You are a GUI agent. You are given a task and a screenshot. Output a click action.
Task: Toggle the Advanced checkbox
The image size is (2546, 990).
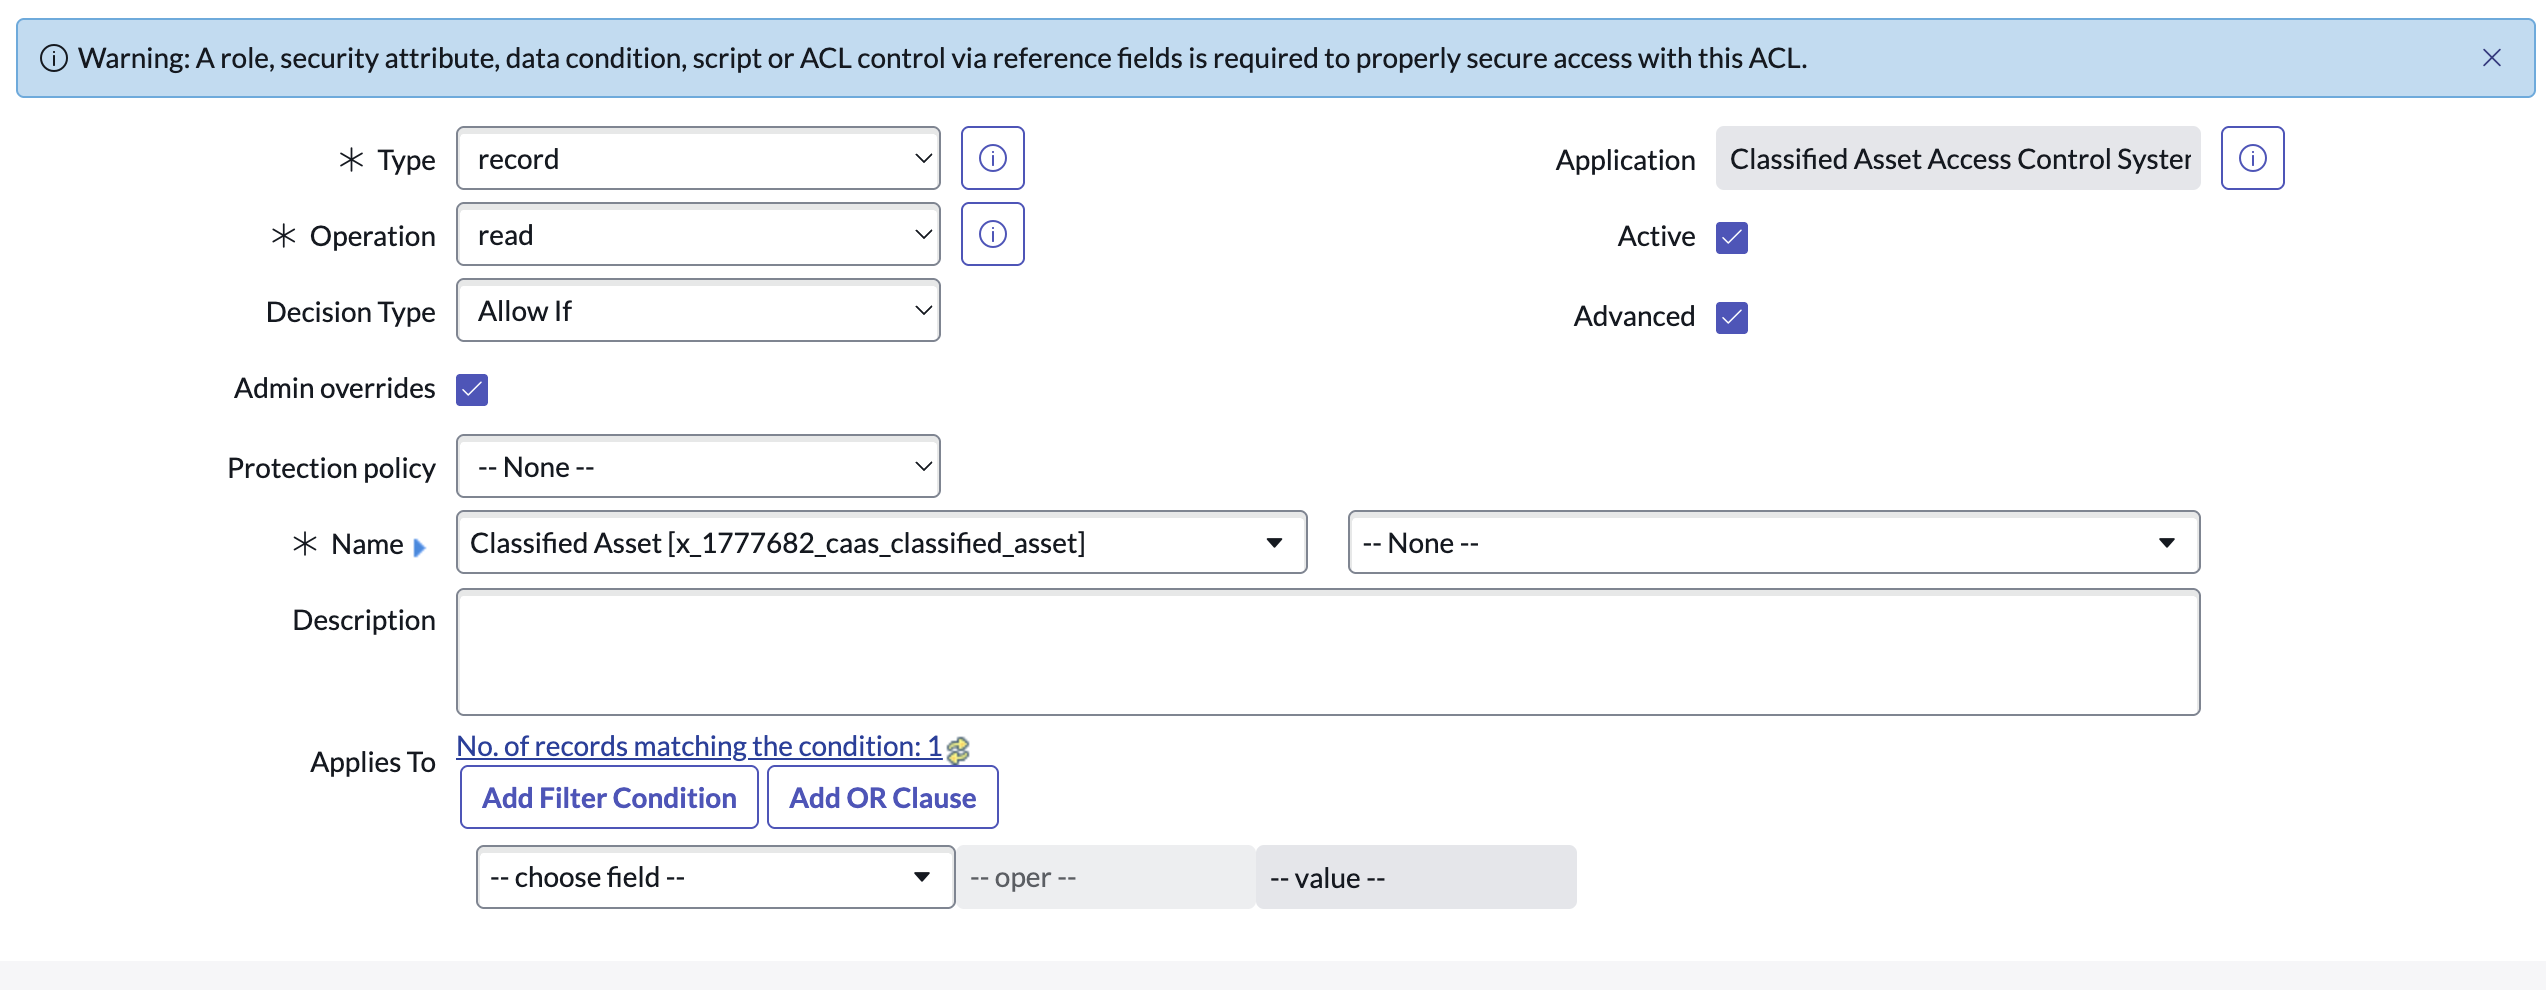[x=1731, y=317]
